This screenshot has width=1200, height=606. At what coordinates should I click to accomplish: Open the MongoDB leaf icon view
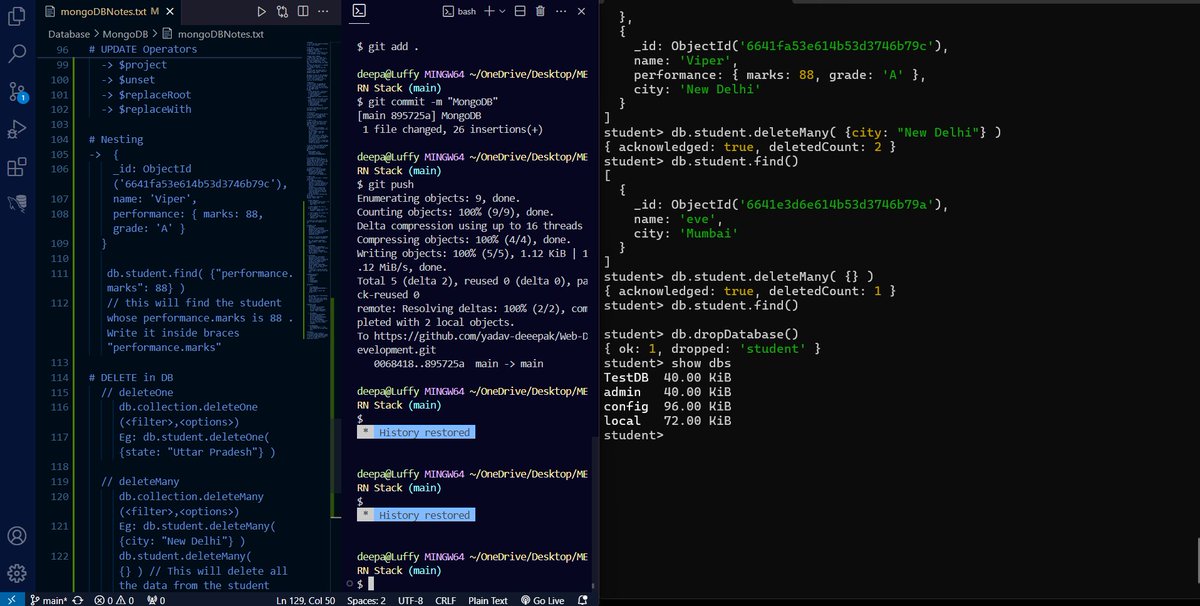pyautogui.click(x=17, y=204)
